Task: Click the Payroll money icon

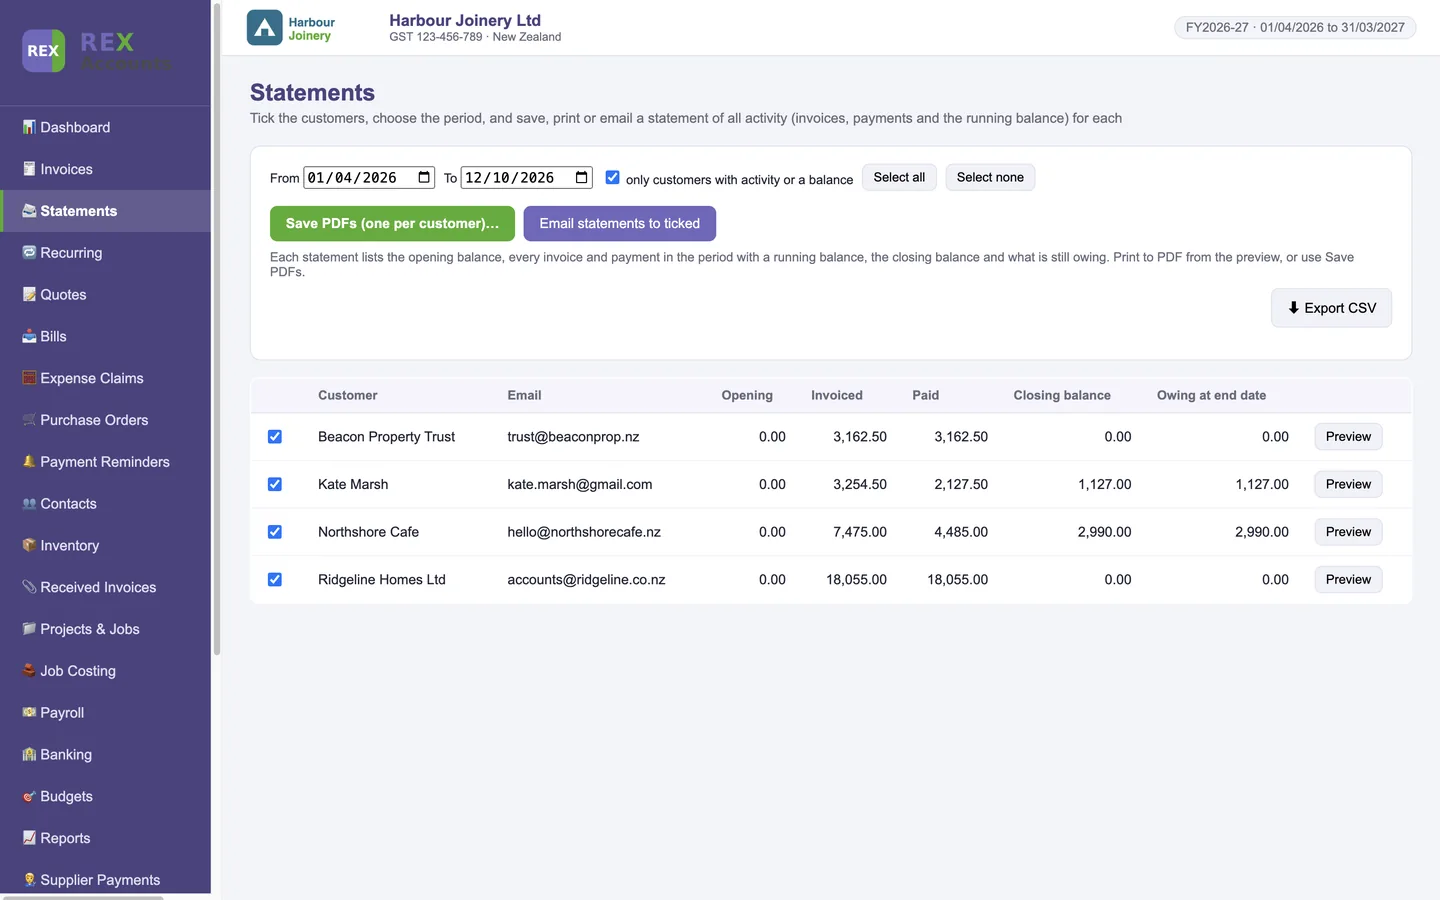Action: (x=29, y=713)
